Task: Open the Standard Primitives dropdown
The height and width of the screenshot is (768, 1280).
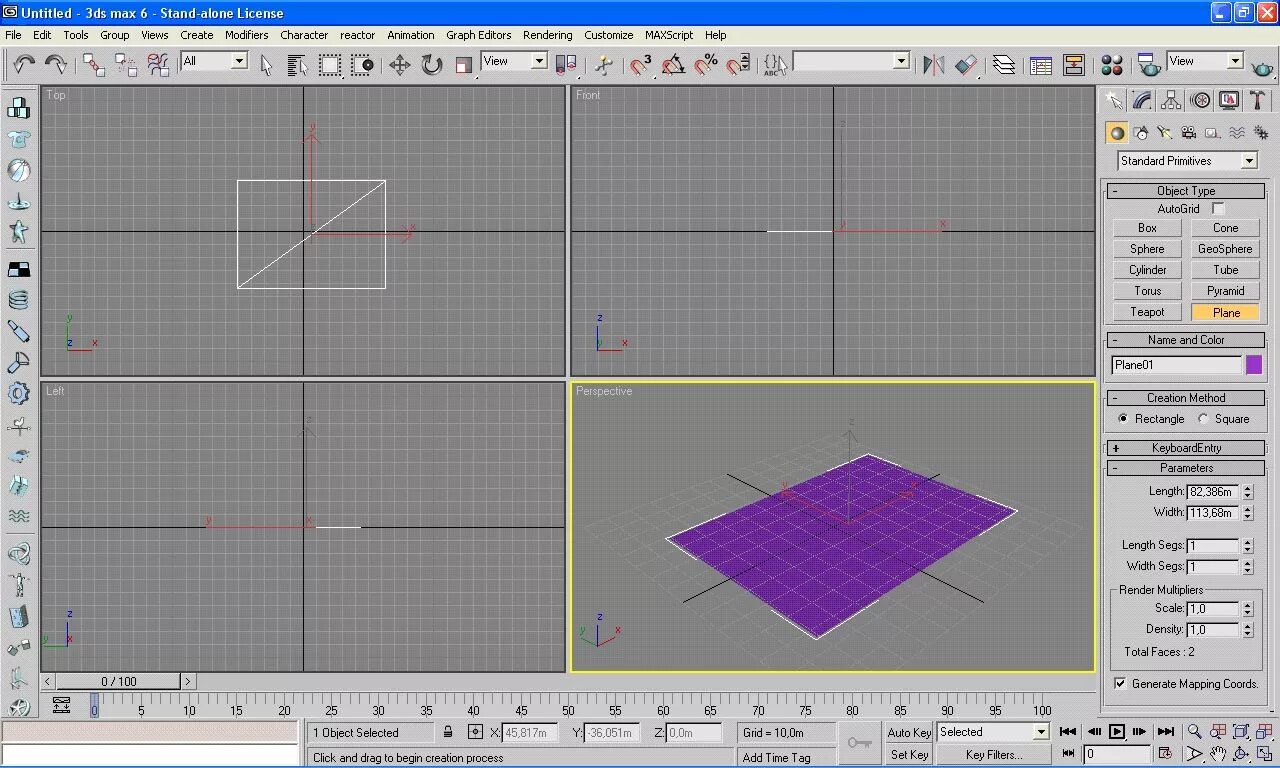Action: coord(1187,161)
